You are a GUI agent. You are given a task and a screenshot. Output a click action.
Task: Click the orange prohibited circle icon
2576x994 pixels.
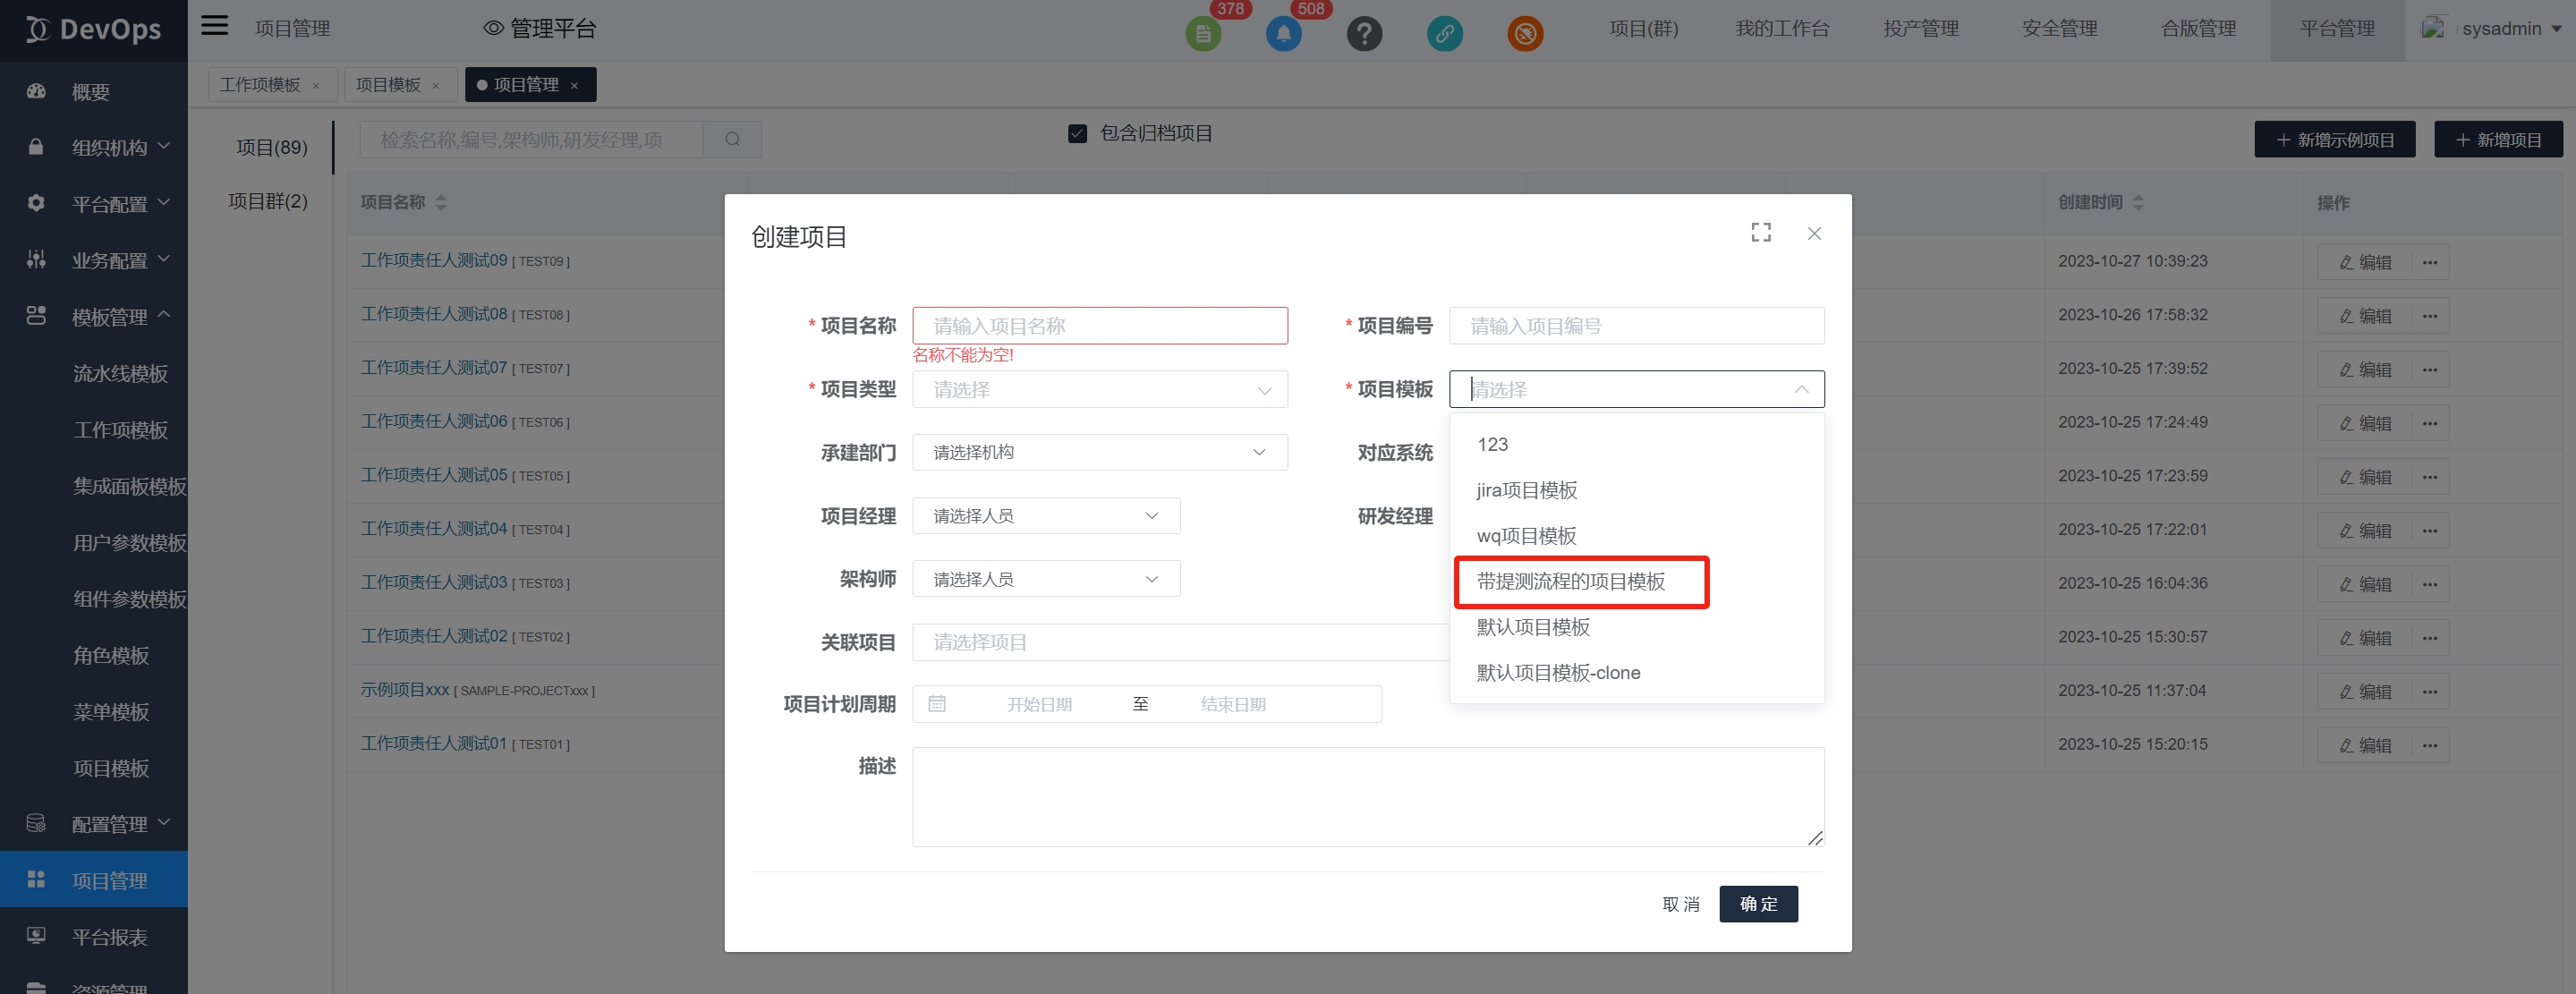pos(1524,34)
